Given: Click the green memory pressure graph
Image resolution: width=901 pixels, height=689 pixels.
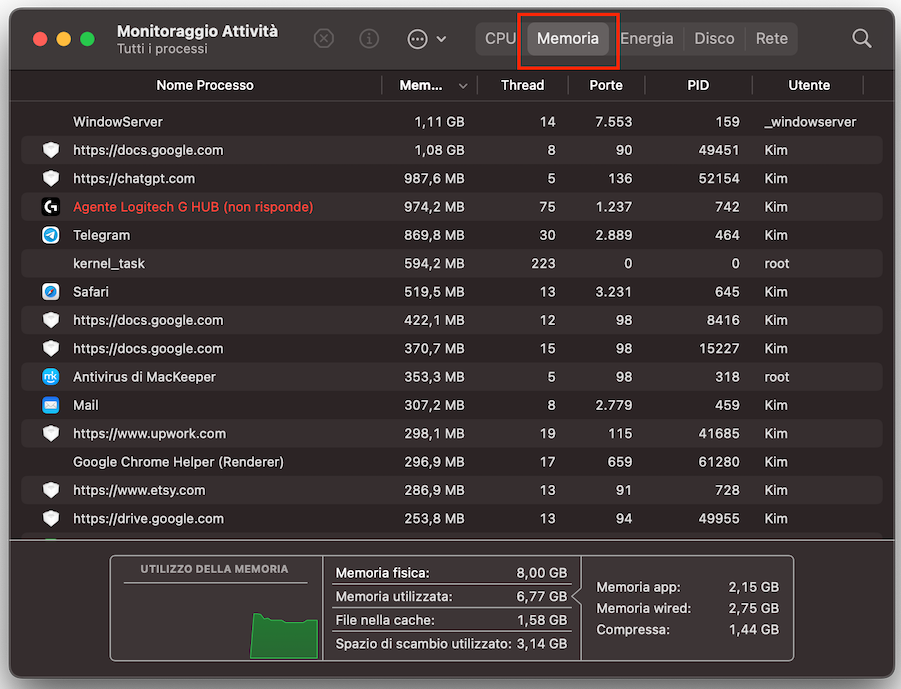Looking at the screenshot, I should point(284,635).
